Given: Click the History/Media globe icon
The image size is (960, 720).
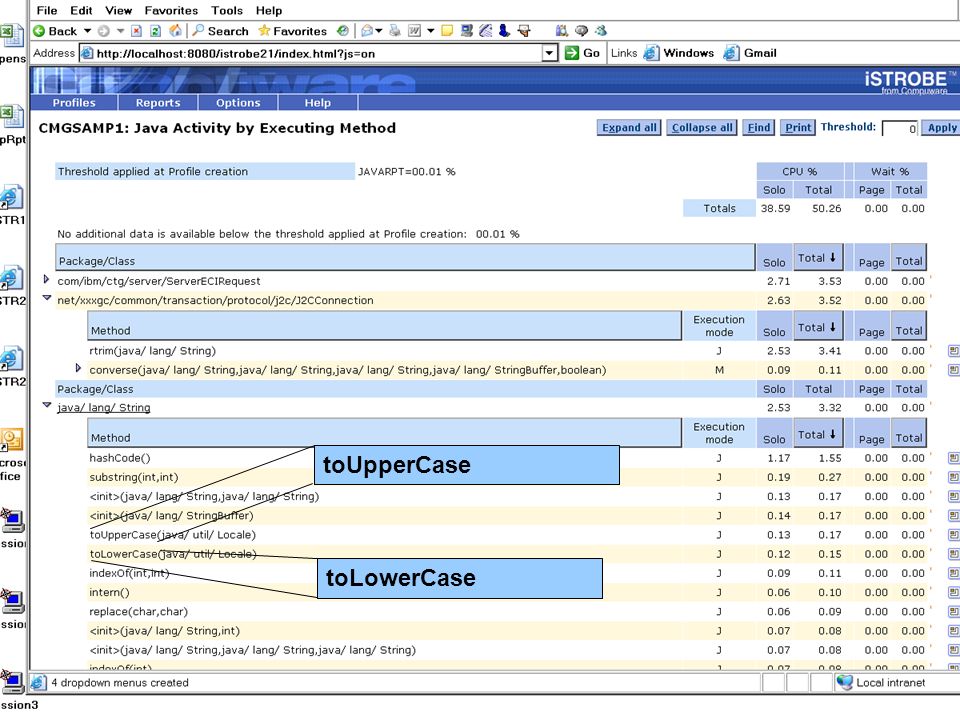Looking at the screenshot, I should point(343,31).
